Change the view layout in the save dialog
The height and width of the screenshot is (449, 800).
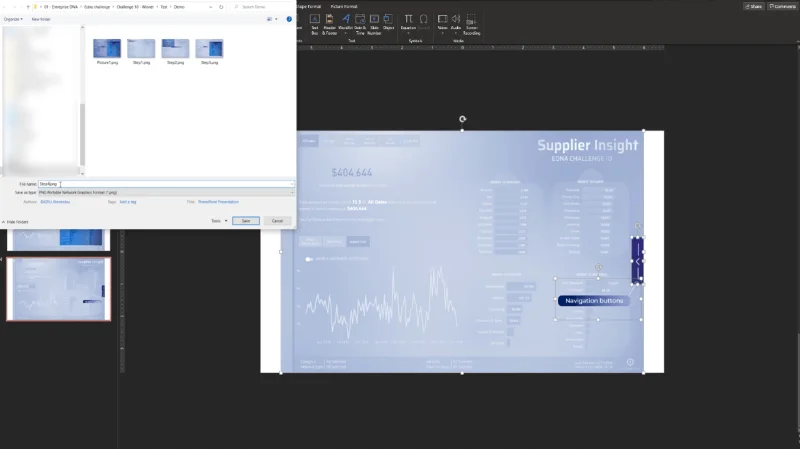(x=269, y=19)
